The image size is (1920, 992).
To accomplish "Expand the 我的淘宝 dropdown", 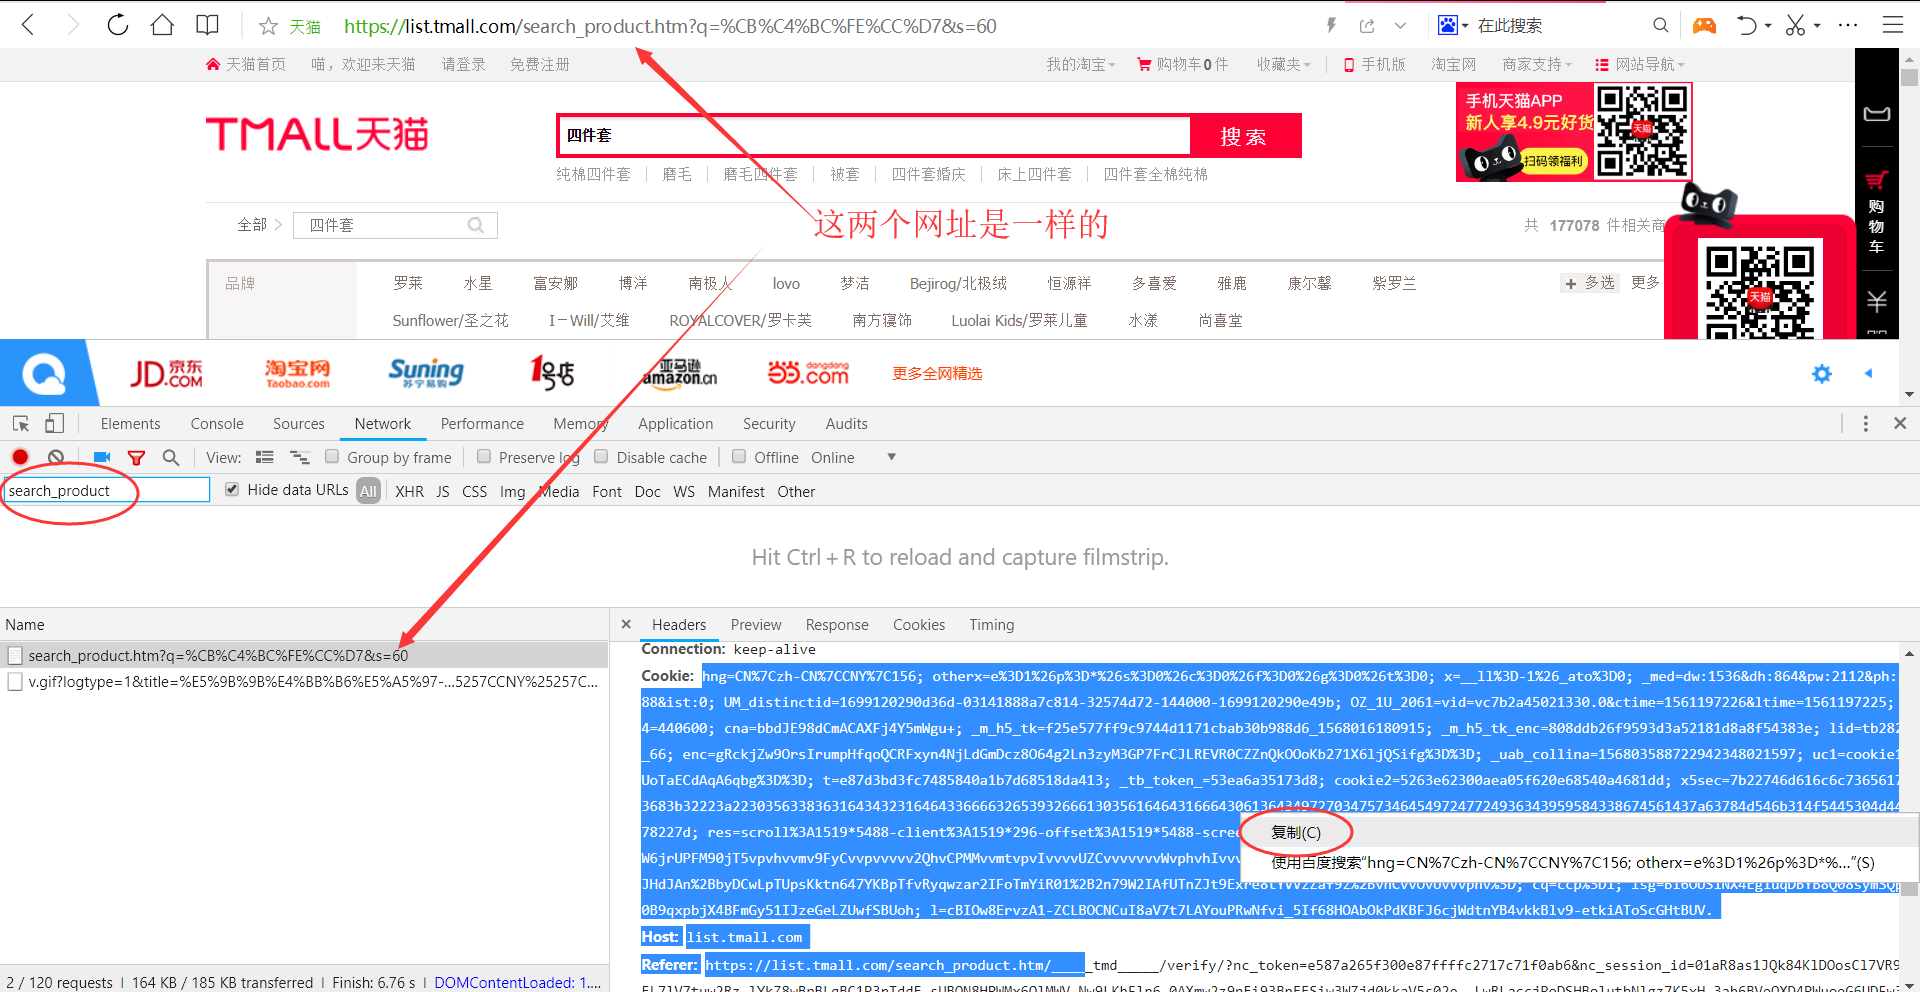I will [1080, 64].
